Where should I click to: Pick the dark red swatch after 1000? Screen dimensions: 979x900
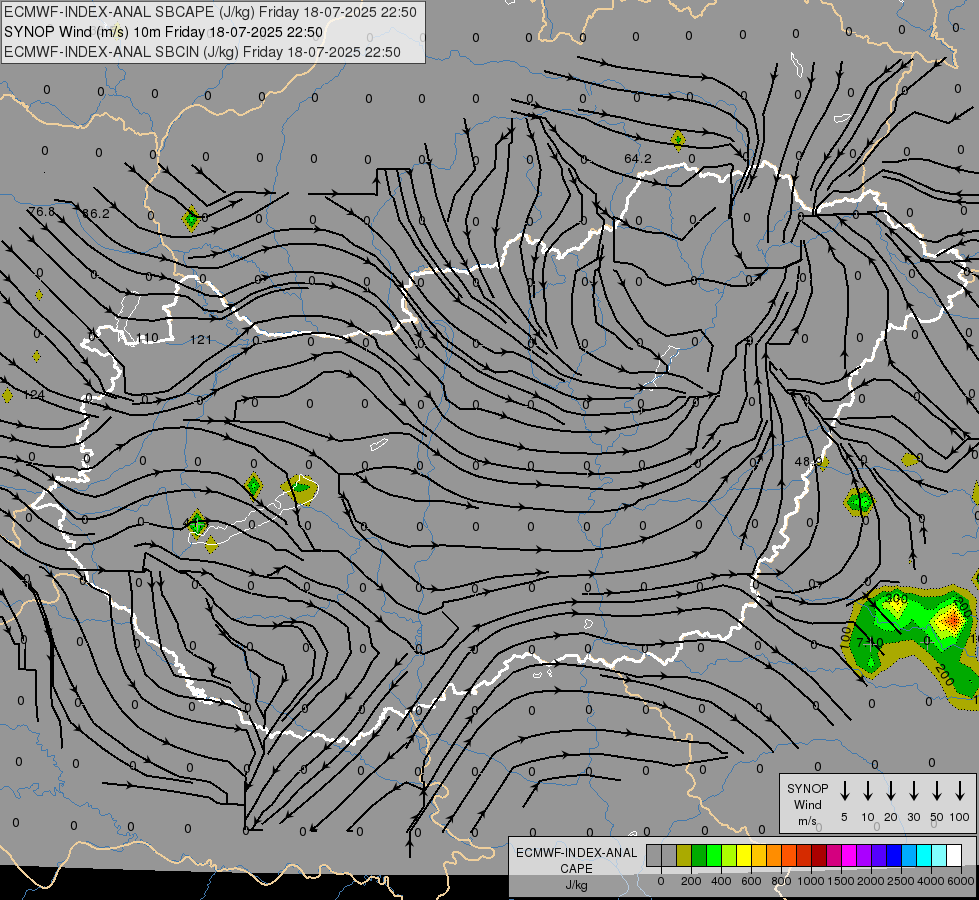pyautogui.click(x=819, y=855)
